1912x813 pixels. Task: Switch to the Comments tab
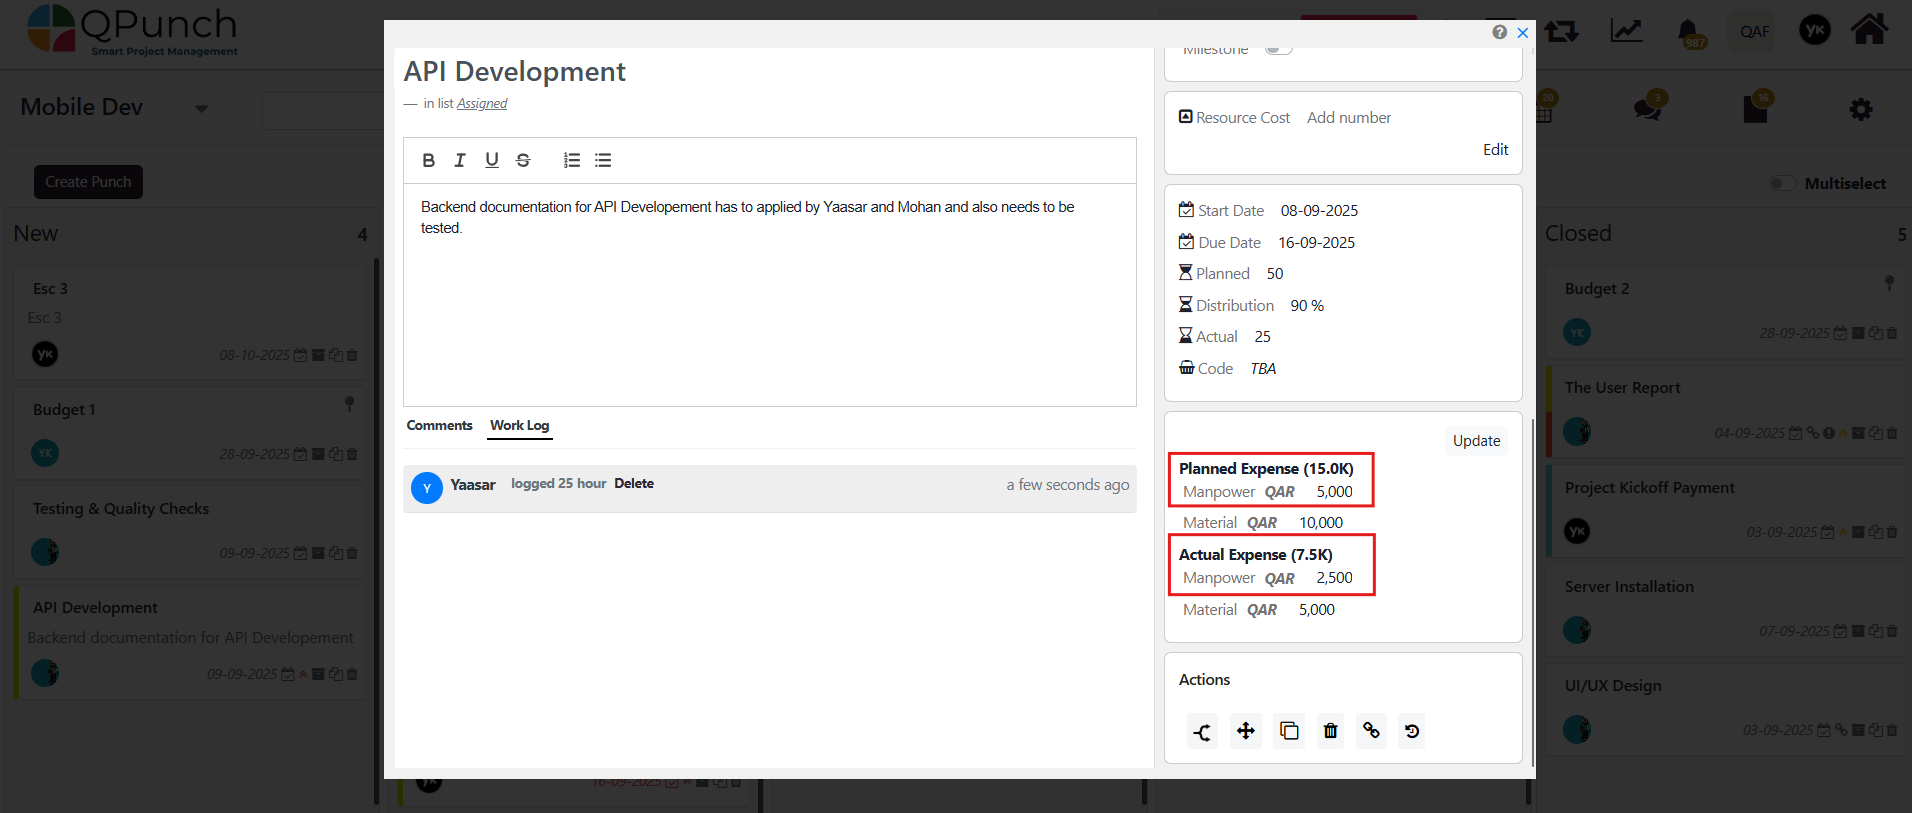(439, 425)
